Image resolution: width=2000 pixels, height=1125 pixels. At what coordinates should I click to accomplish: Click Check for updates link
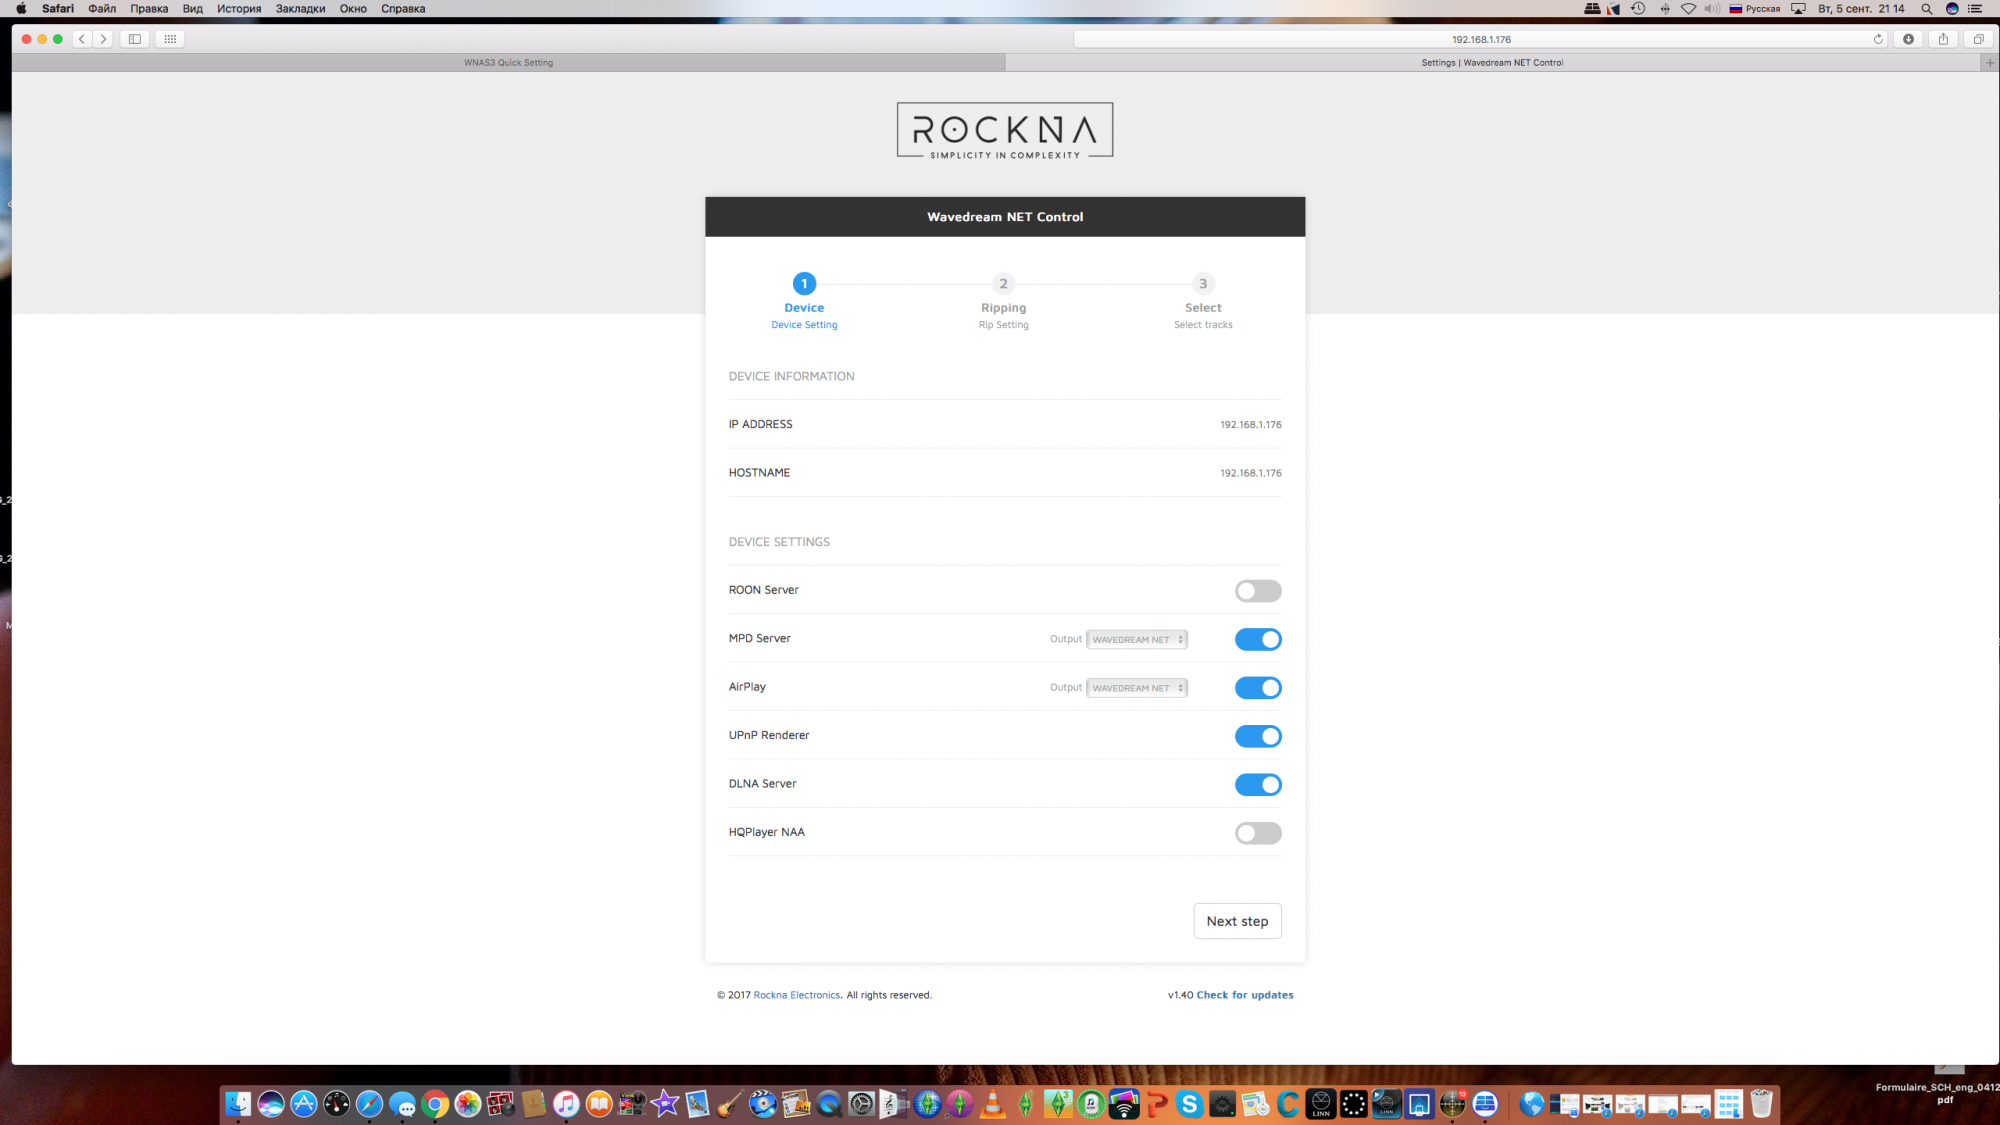(1245, 995)
